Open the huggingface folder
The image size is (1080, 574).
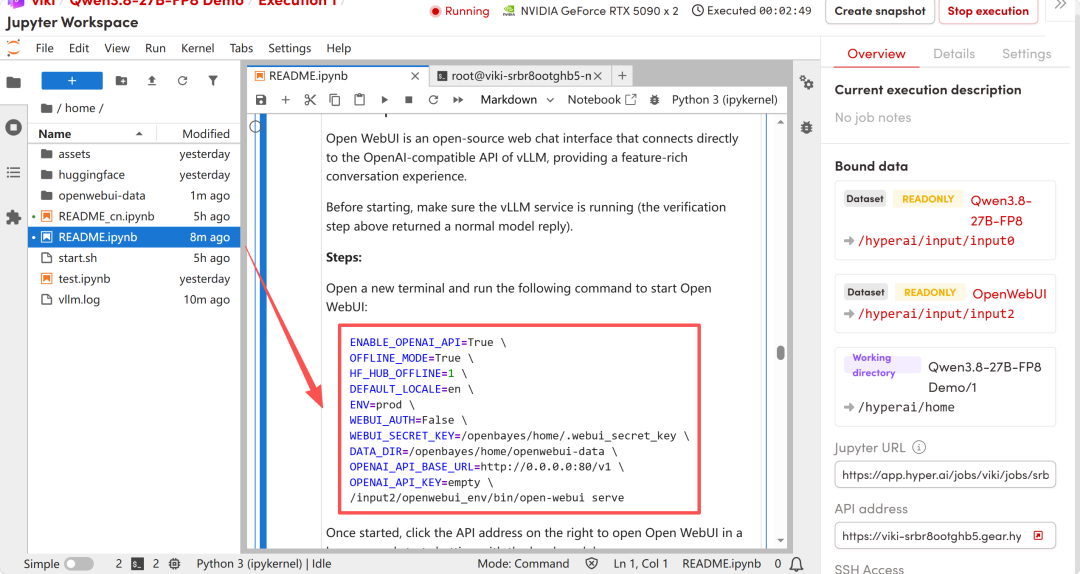(134, 175)
